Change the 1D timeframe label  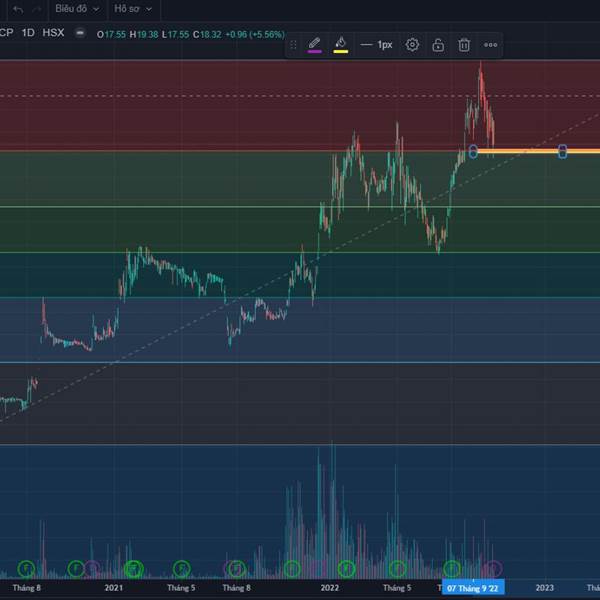point(28,33)
